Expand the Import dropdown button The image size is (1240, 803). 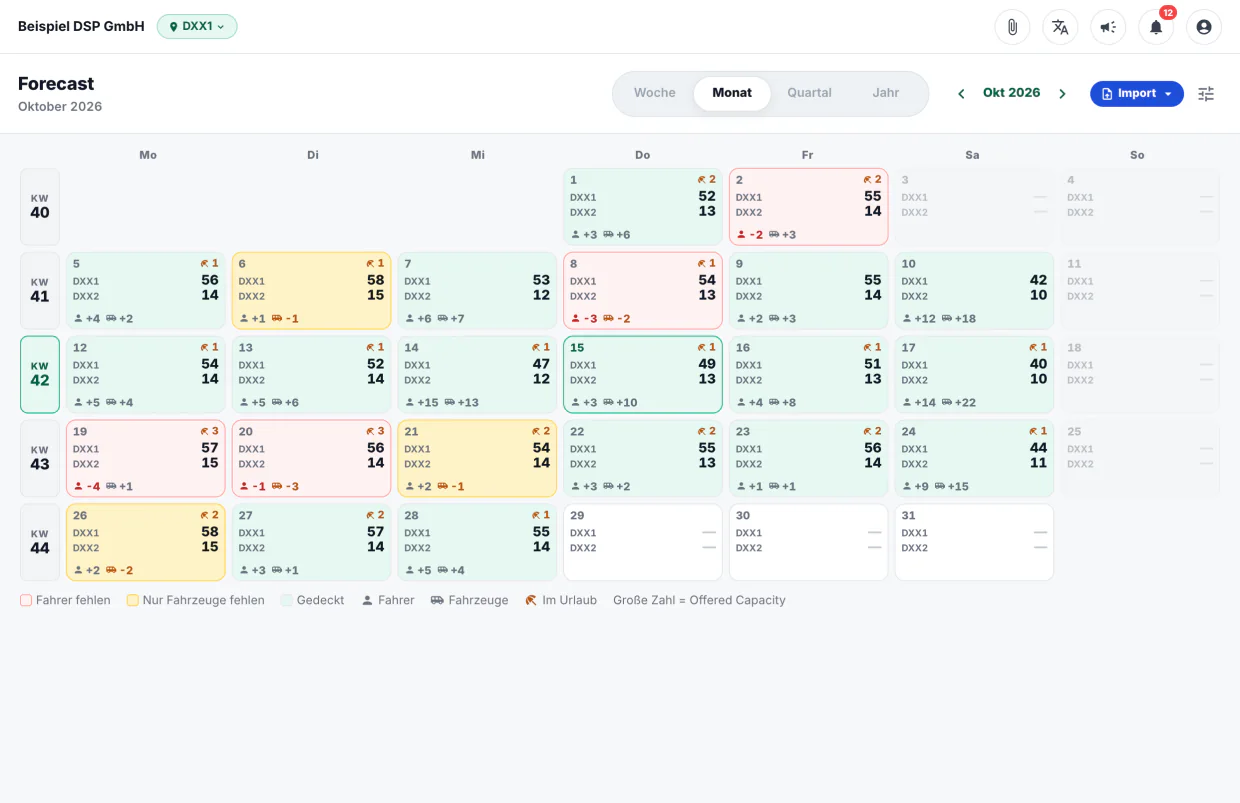click(x=1136, y=93)
